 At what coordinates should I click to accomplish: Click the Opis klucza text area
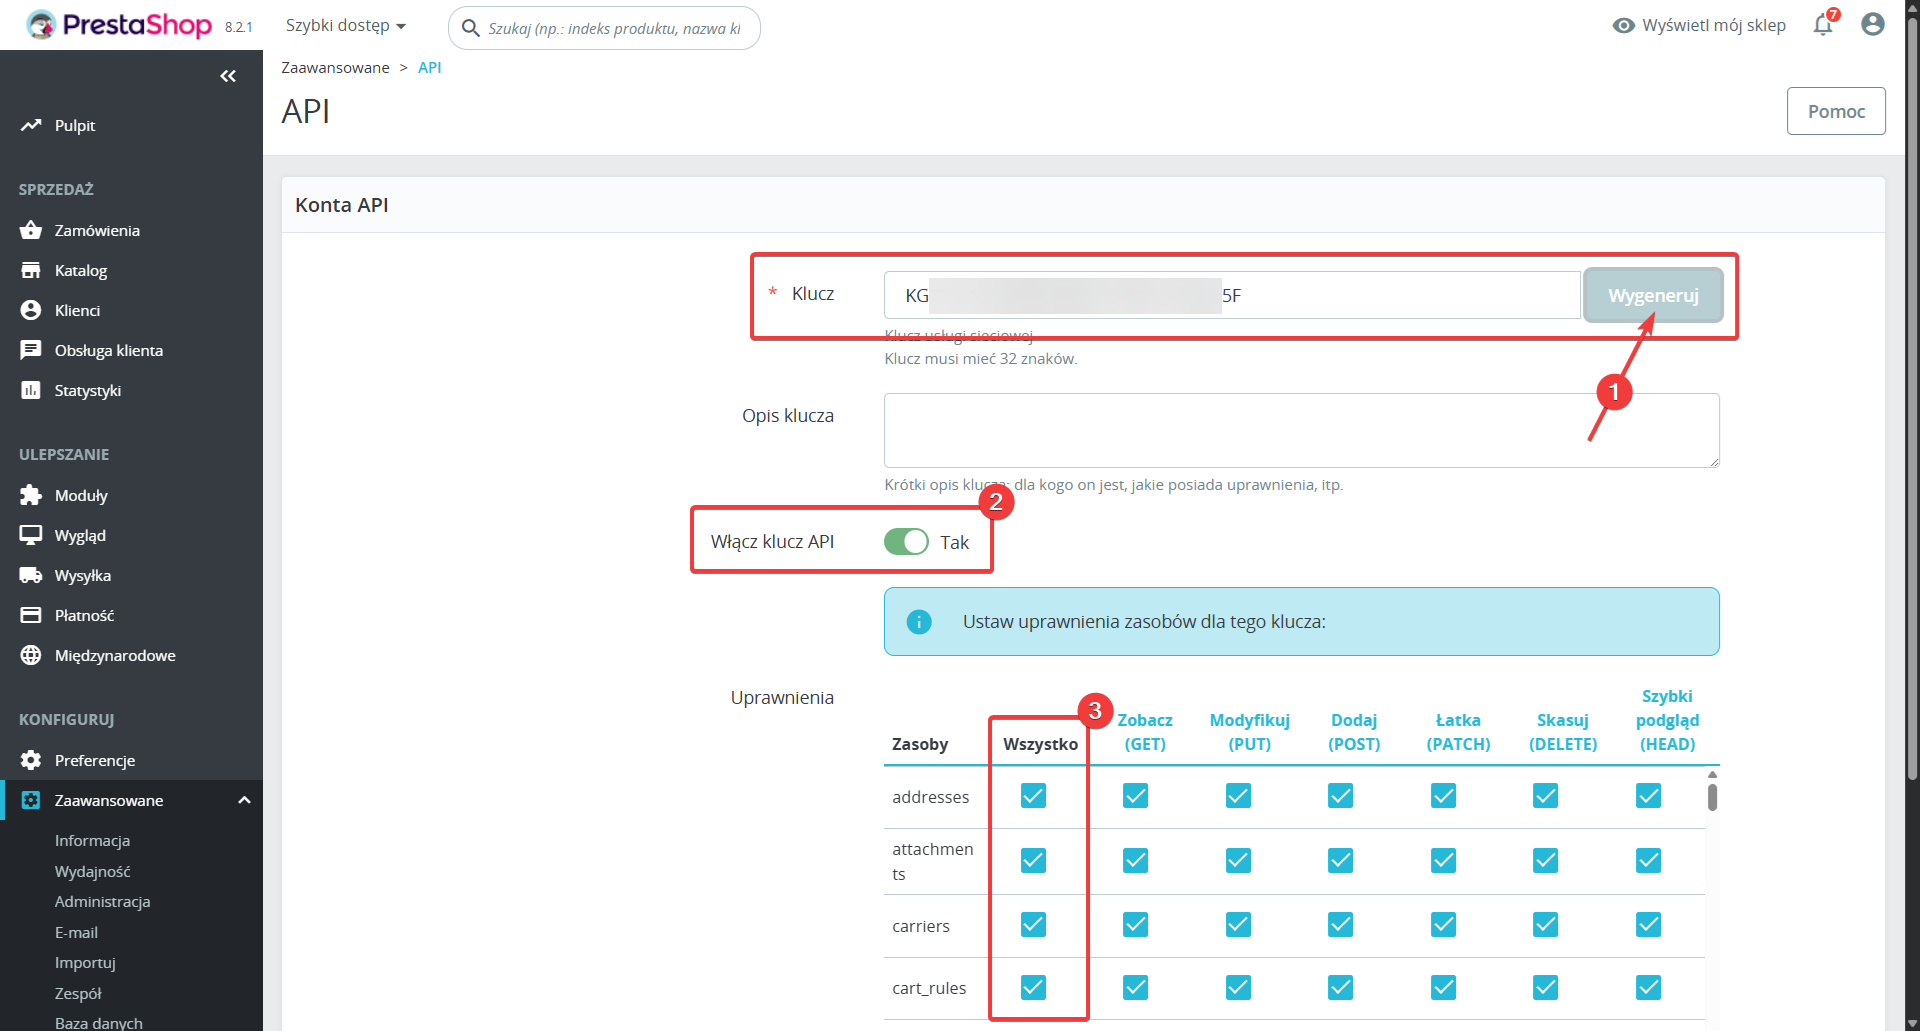pos(1300,430)
